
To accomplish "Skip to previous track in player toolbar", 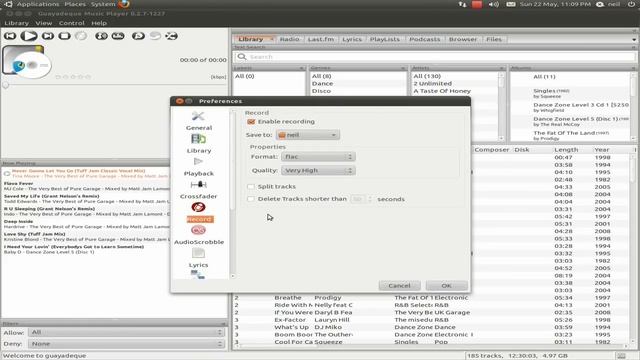I will [x=10, y=36].
